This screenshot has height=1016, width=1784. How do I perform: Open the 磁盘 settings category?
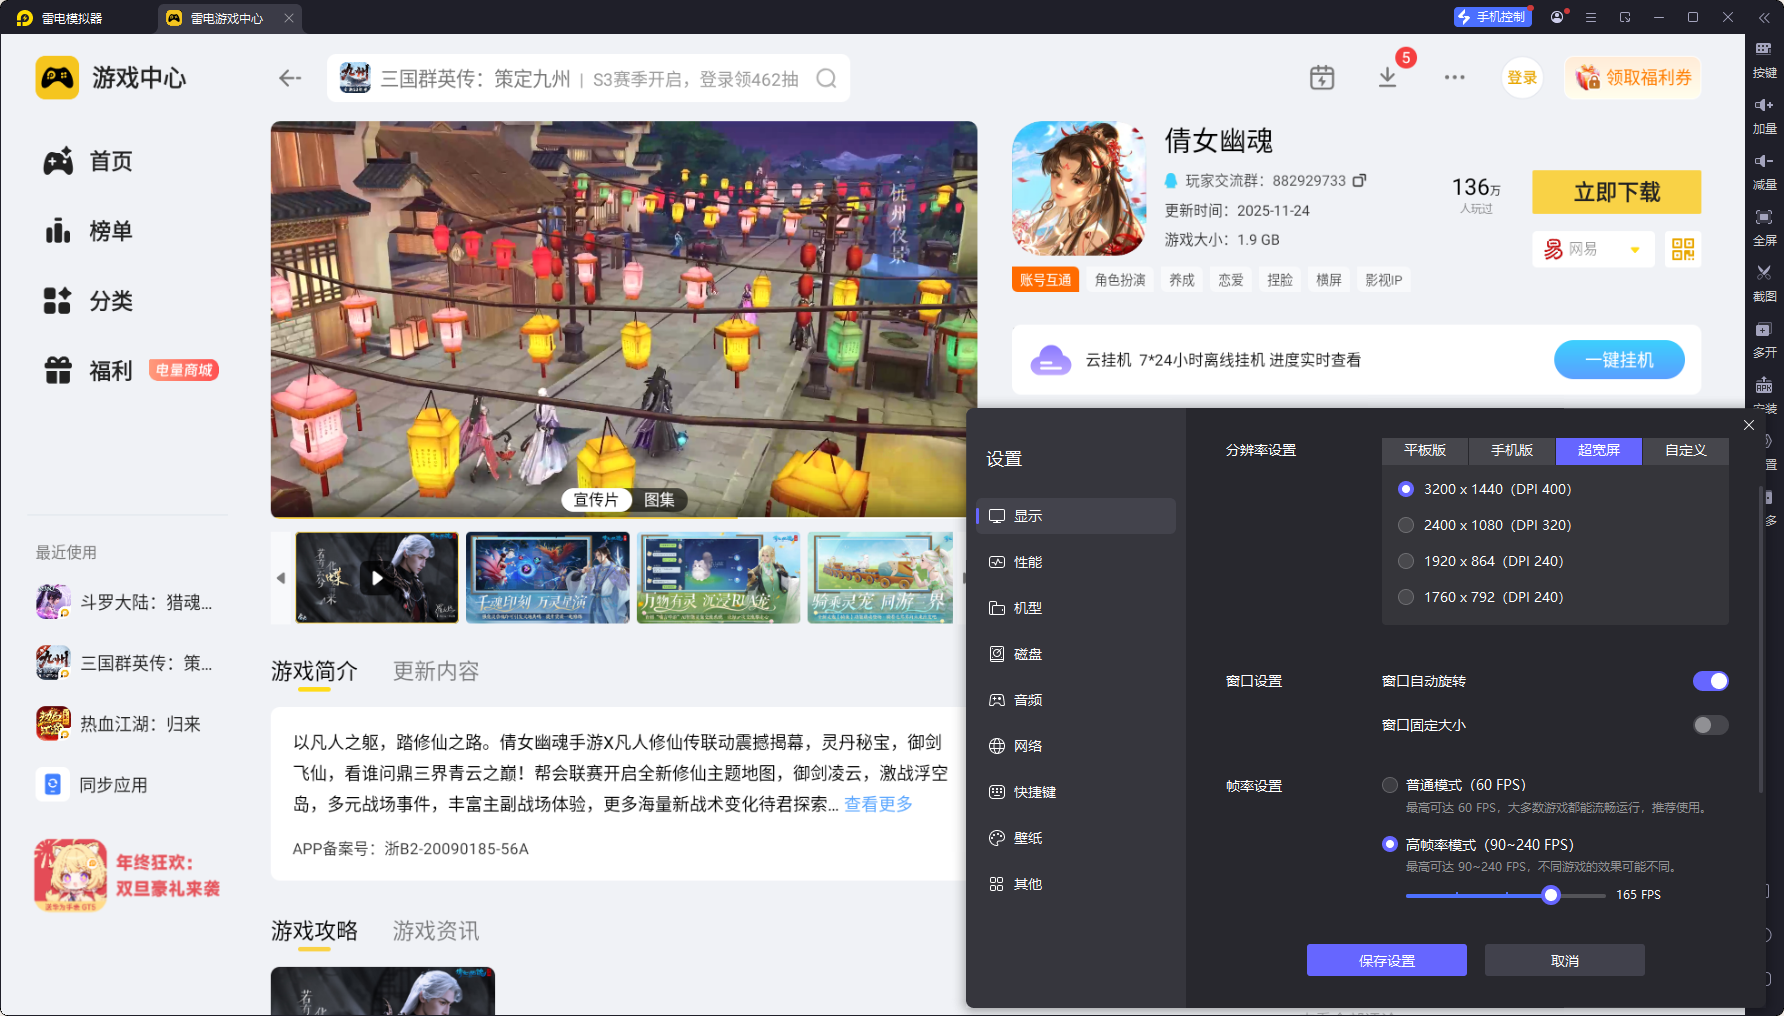point(1076,654)
